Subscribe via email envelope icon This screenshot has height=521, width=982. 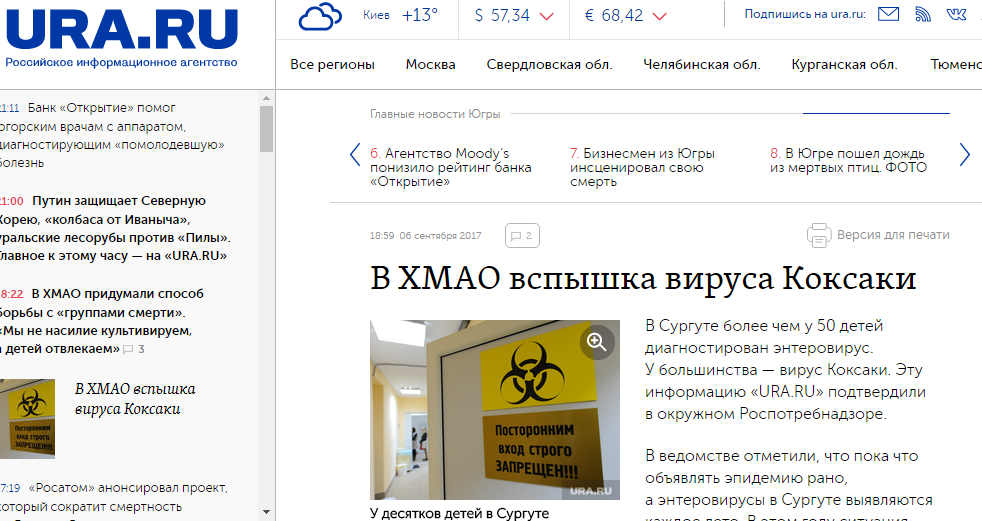888,14
